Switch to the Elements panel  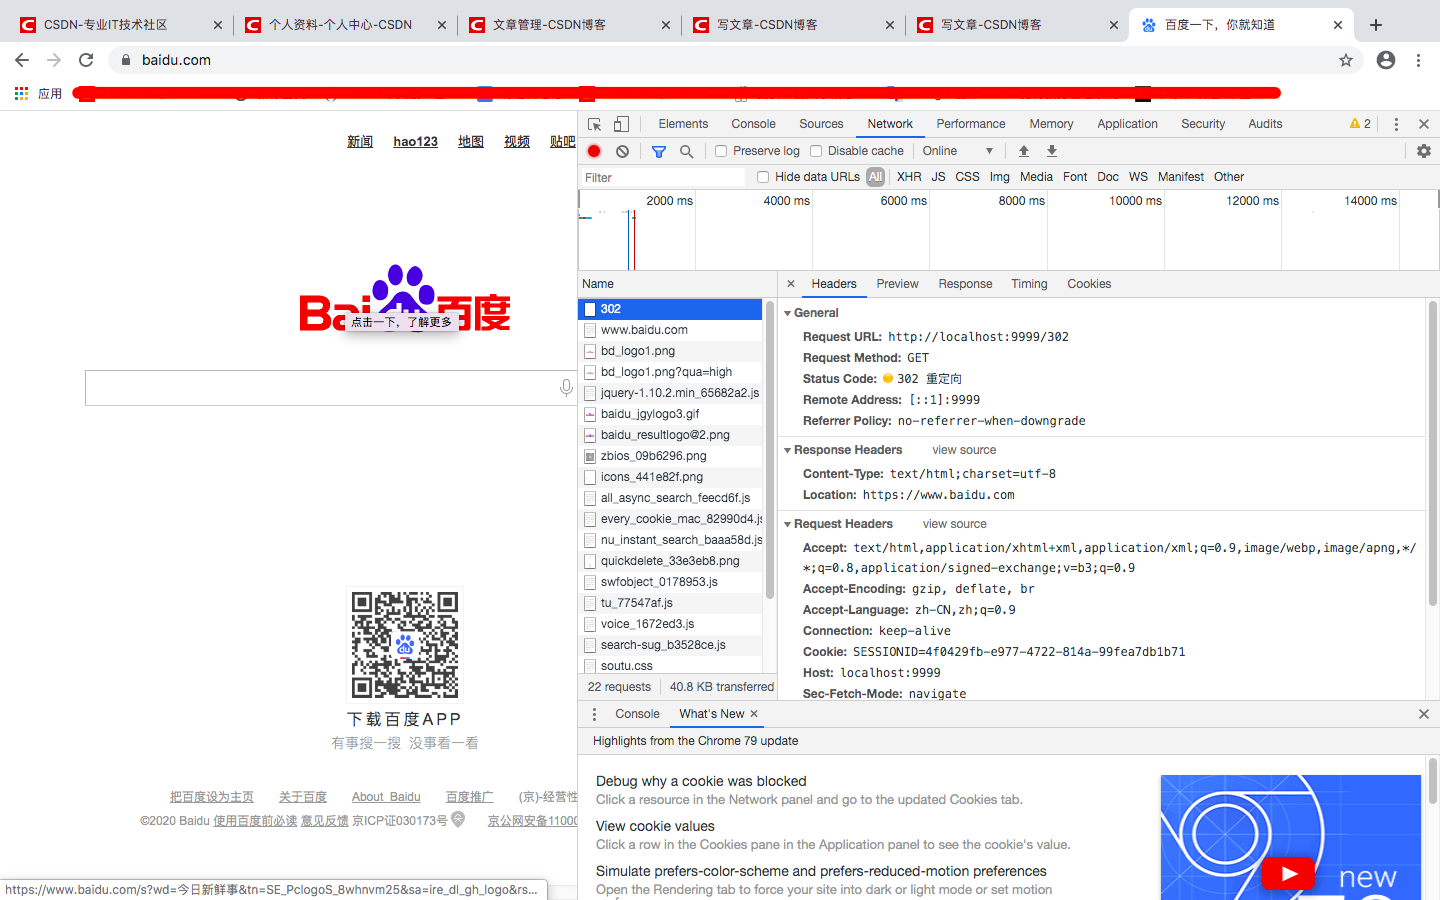coord(683,124)
